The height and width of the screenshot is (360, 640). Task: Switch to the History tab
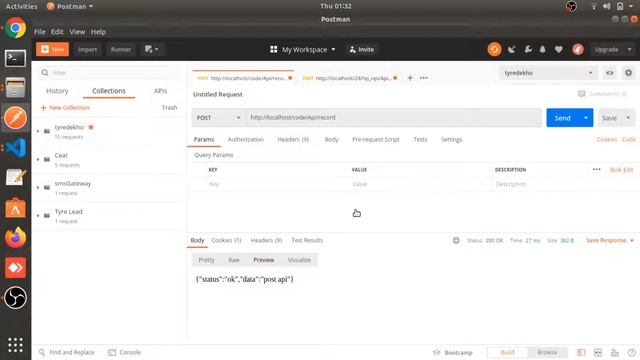point(57,91)
